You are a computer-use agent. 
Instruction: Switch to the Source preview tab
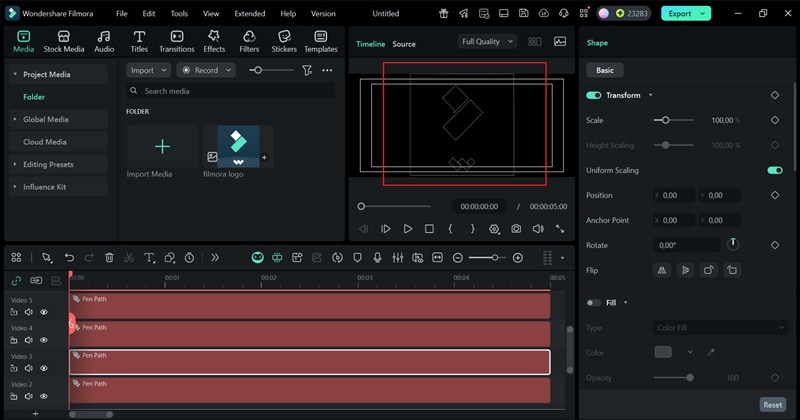coord(404,44)
